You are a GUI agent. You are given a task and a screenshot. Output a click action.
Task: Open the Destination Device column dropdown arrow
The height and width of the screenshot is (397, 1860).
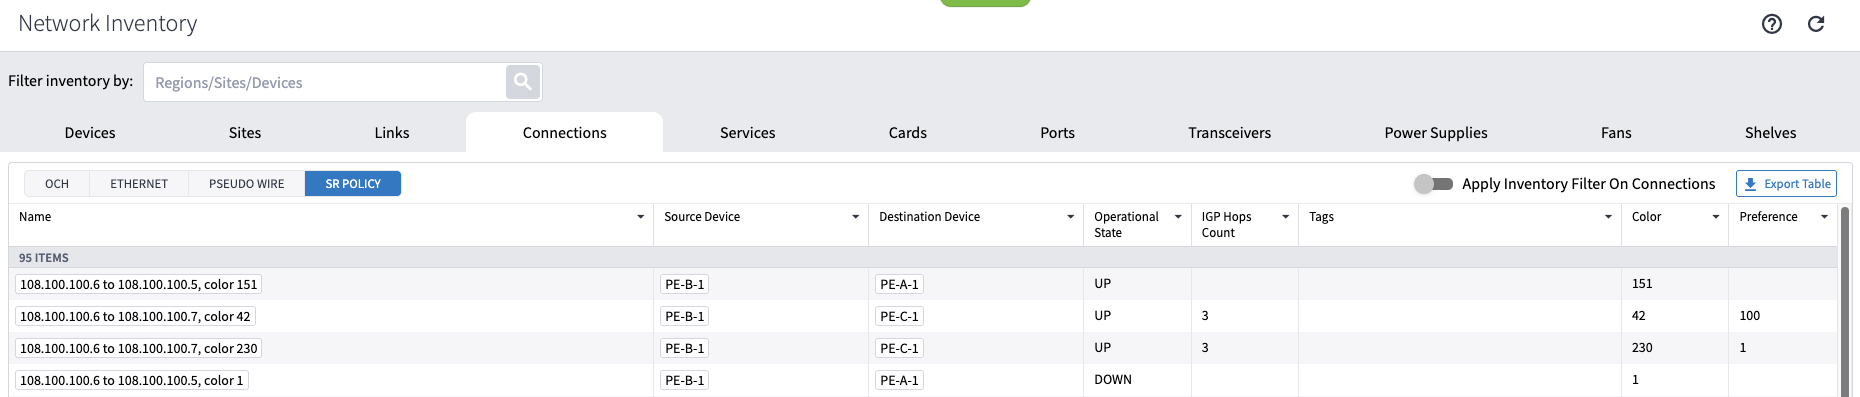pyautogui.click(x=1070, y=217)
